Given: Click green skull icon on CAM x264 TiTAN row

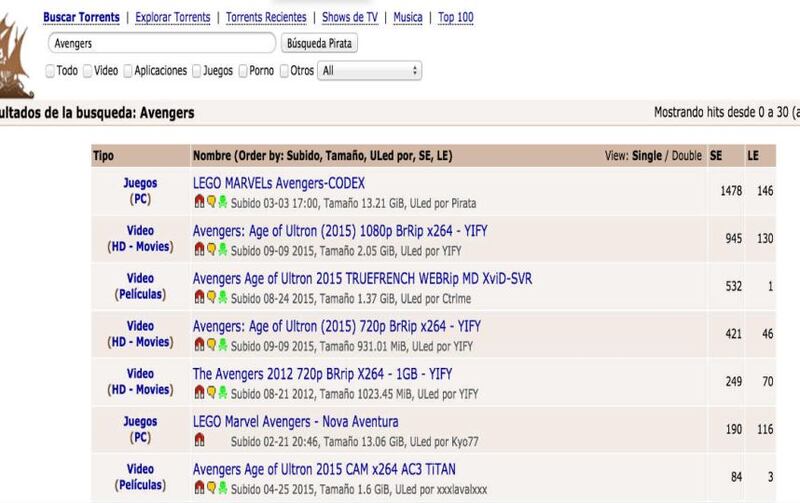Looking at the screenshot, I should [223, 488].
